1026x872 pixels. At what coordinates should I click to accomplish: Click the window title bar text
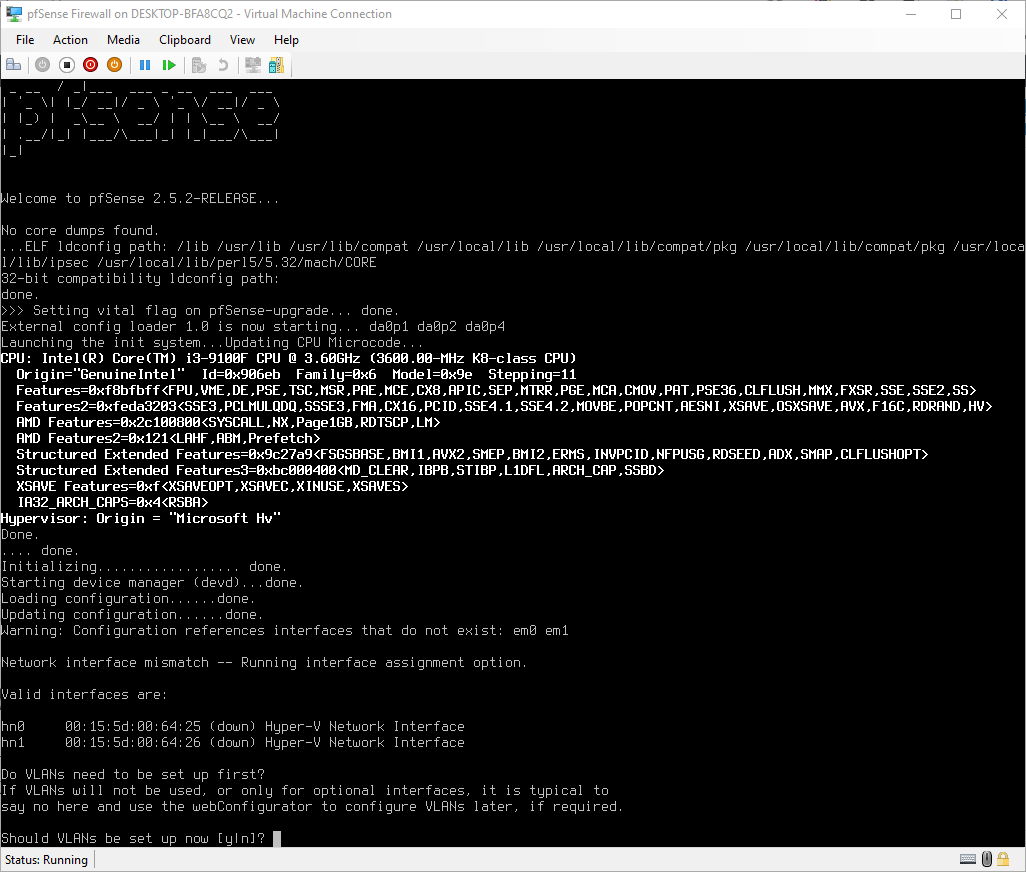point(209,14)
